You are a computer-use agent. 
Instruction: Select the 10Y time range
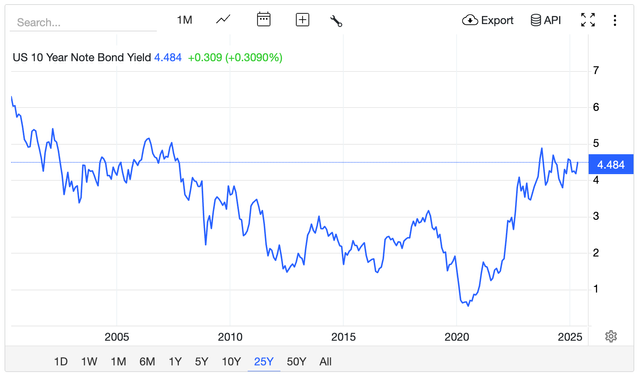point(231,361)
